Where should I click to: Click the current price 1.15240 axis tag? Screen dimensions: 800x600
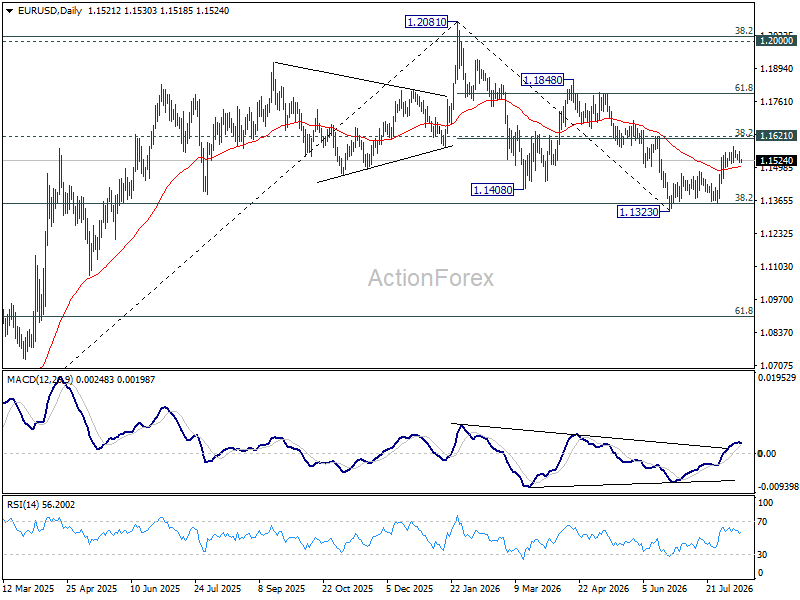coord(776,161)
